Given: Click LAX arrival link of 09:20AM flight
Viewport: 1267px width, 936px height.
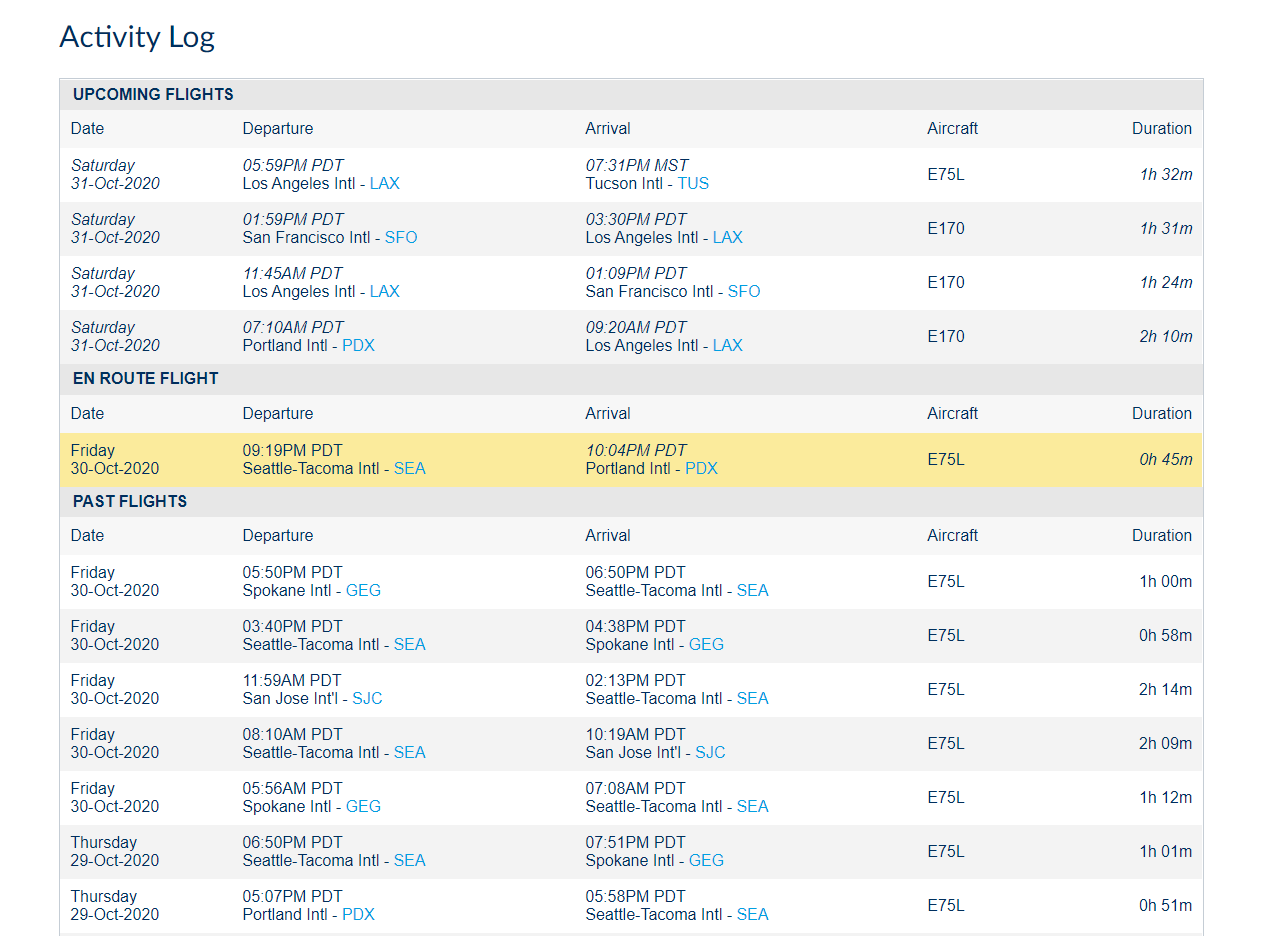Looking at the screenshot, I should click(728, 346).
